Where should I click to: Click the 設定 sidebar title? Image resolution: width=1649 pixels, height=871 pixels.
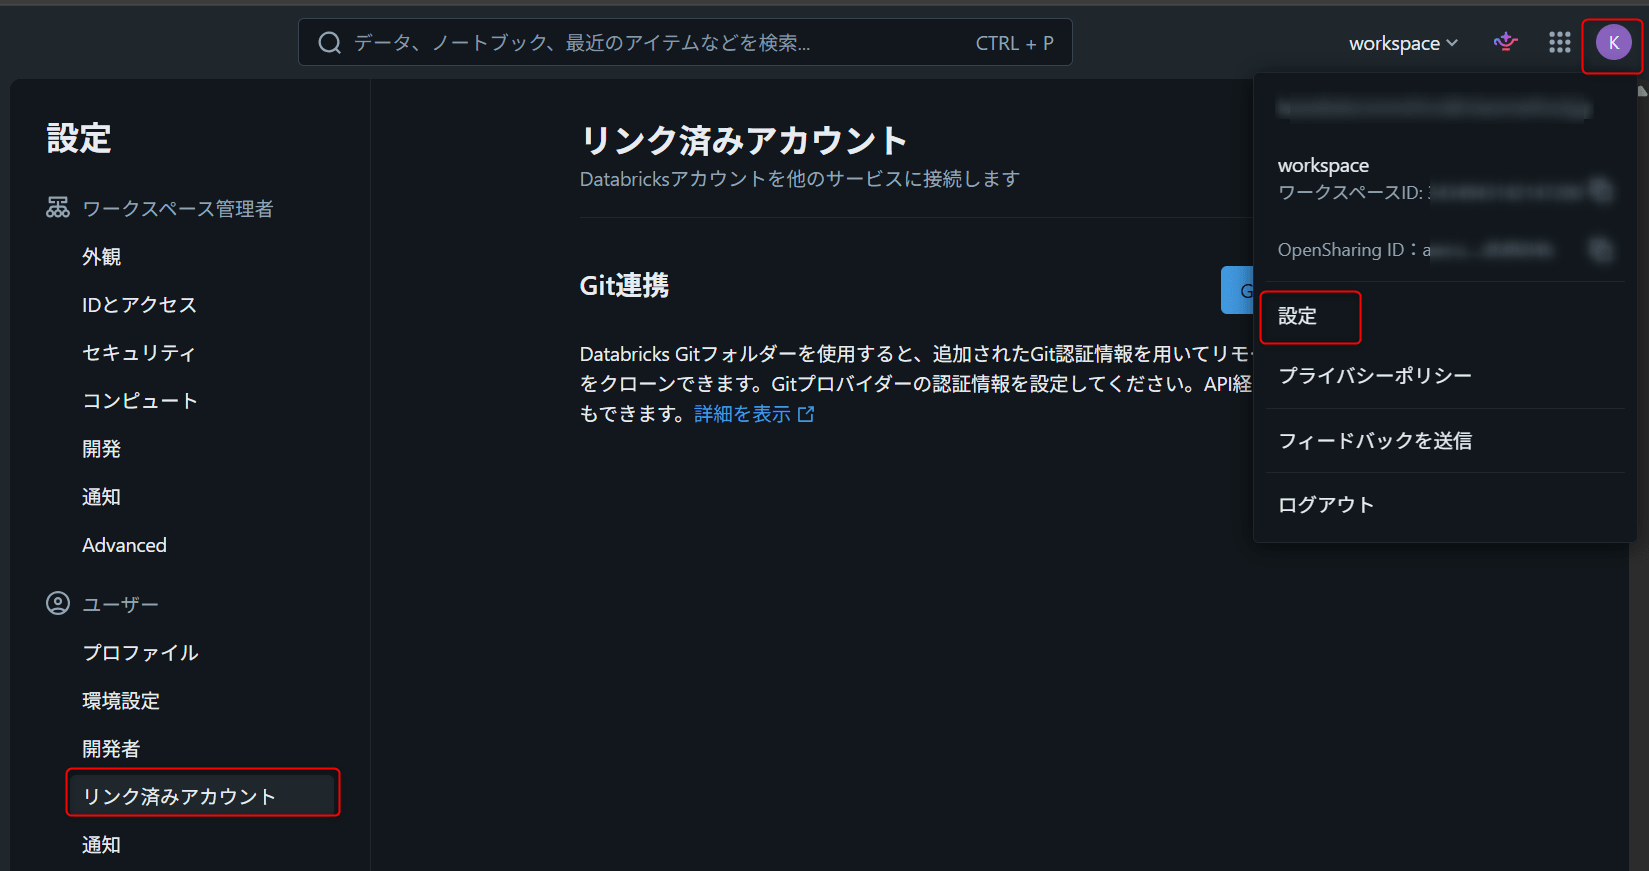tap(79, 138)
